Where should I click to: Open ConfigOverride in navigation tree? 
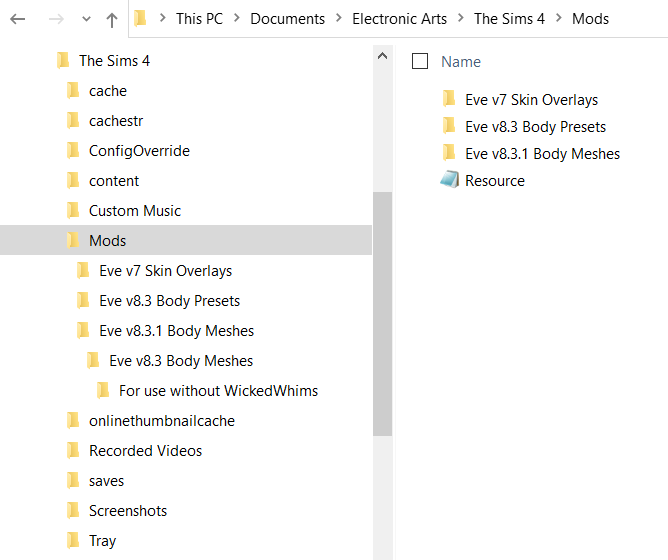pos(139,151)
